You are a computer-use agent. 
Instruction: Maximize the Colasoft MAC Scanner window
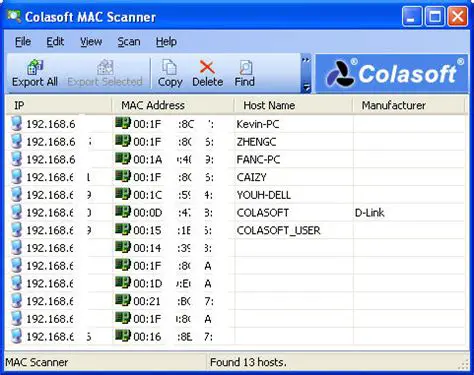tap(435, 16)
